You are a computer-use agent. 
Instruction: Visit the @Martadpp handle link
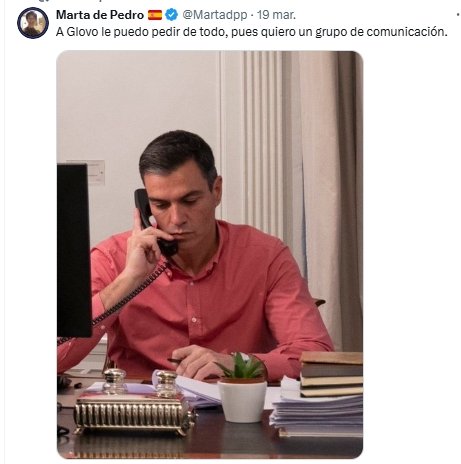tap(215, 15)
